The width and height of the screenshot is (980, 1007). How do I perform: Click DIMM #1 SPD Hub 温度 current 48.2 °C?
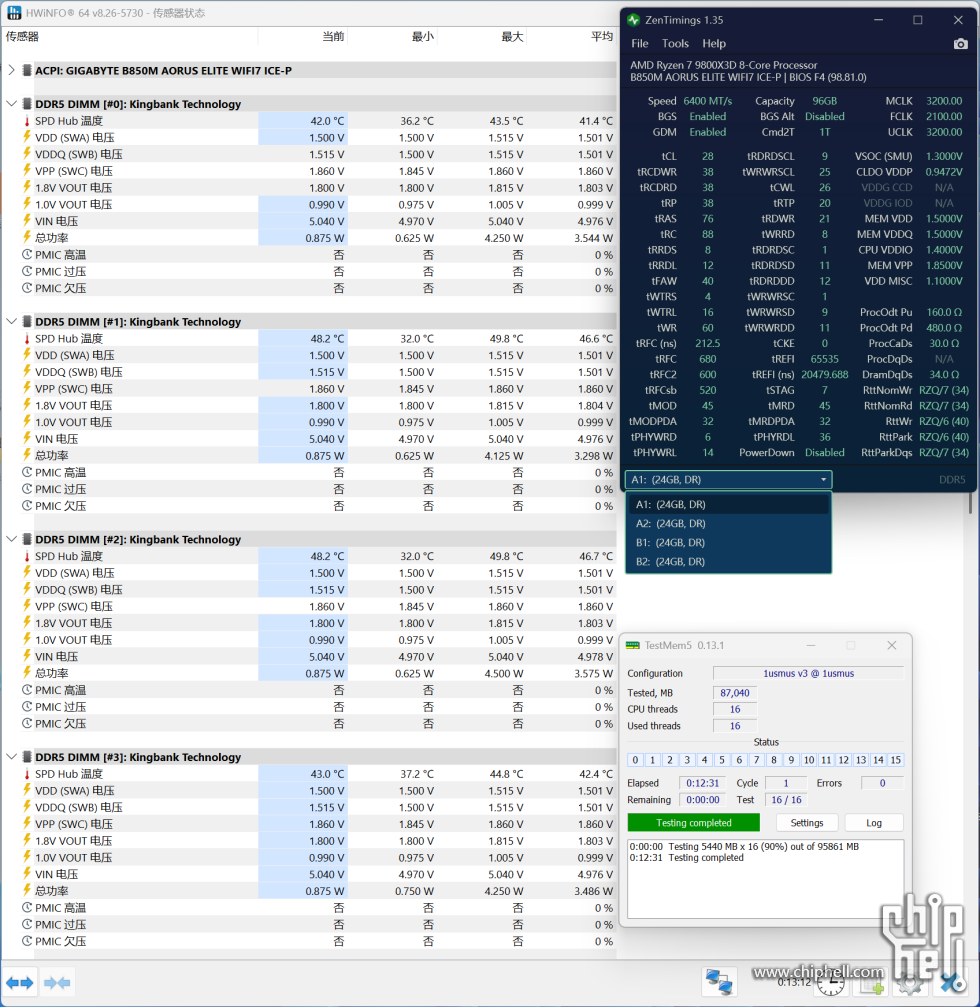coord(328,338)
